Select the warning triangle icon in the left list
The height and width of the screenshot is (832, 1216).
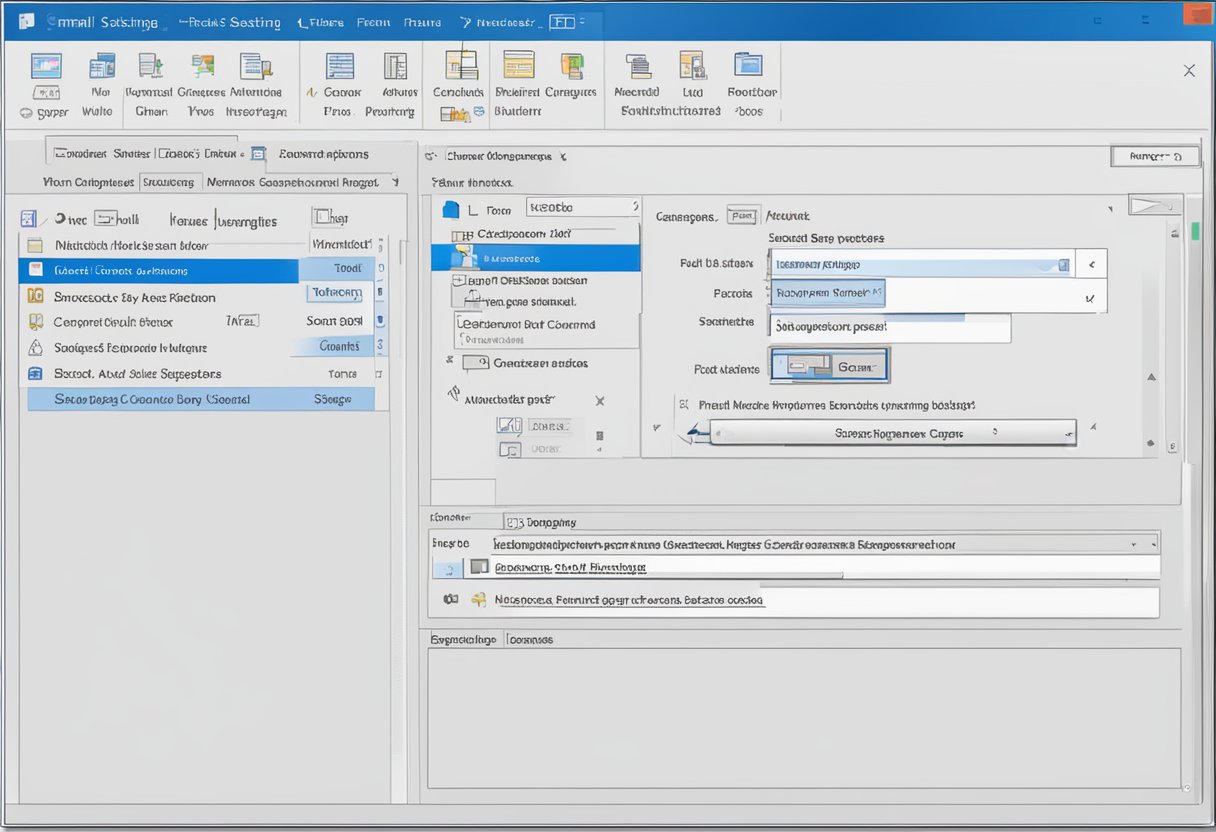point(33,348)
